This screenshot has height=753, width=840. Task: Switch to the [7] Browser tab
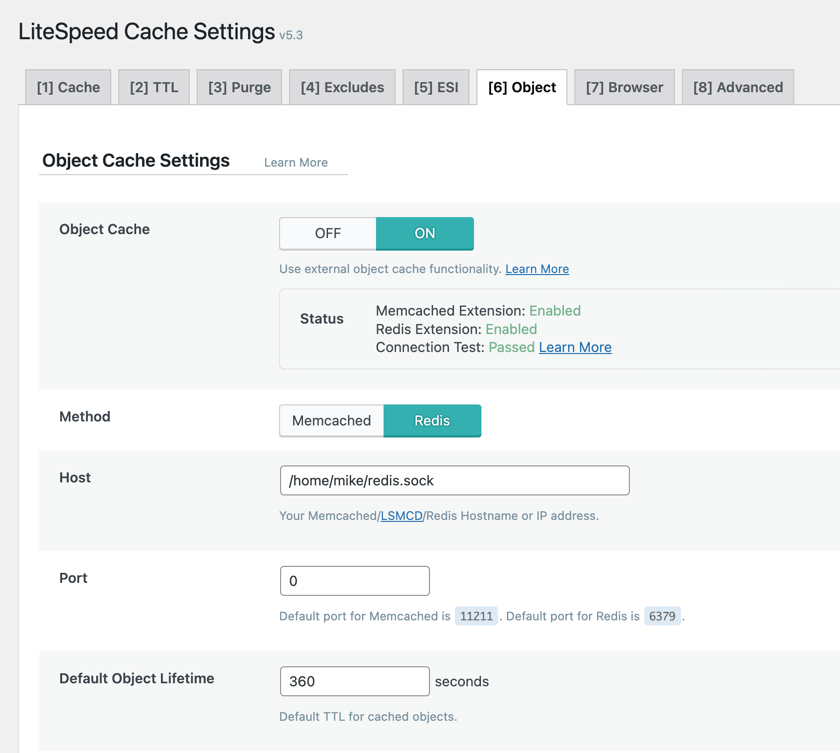coord(624,87)
